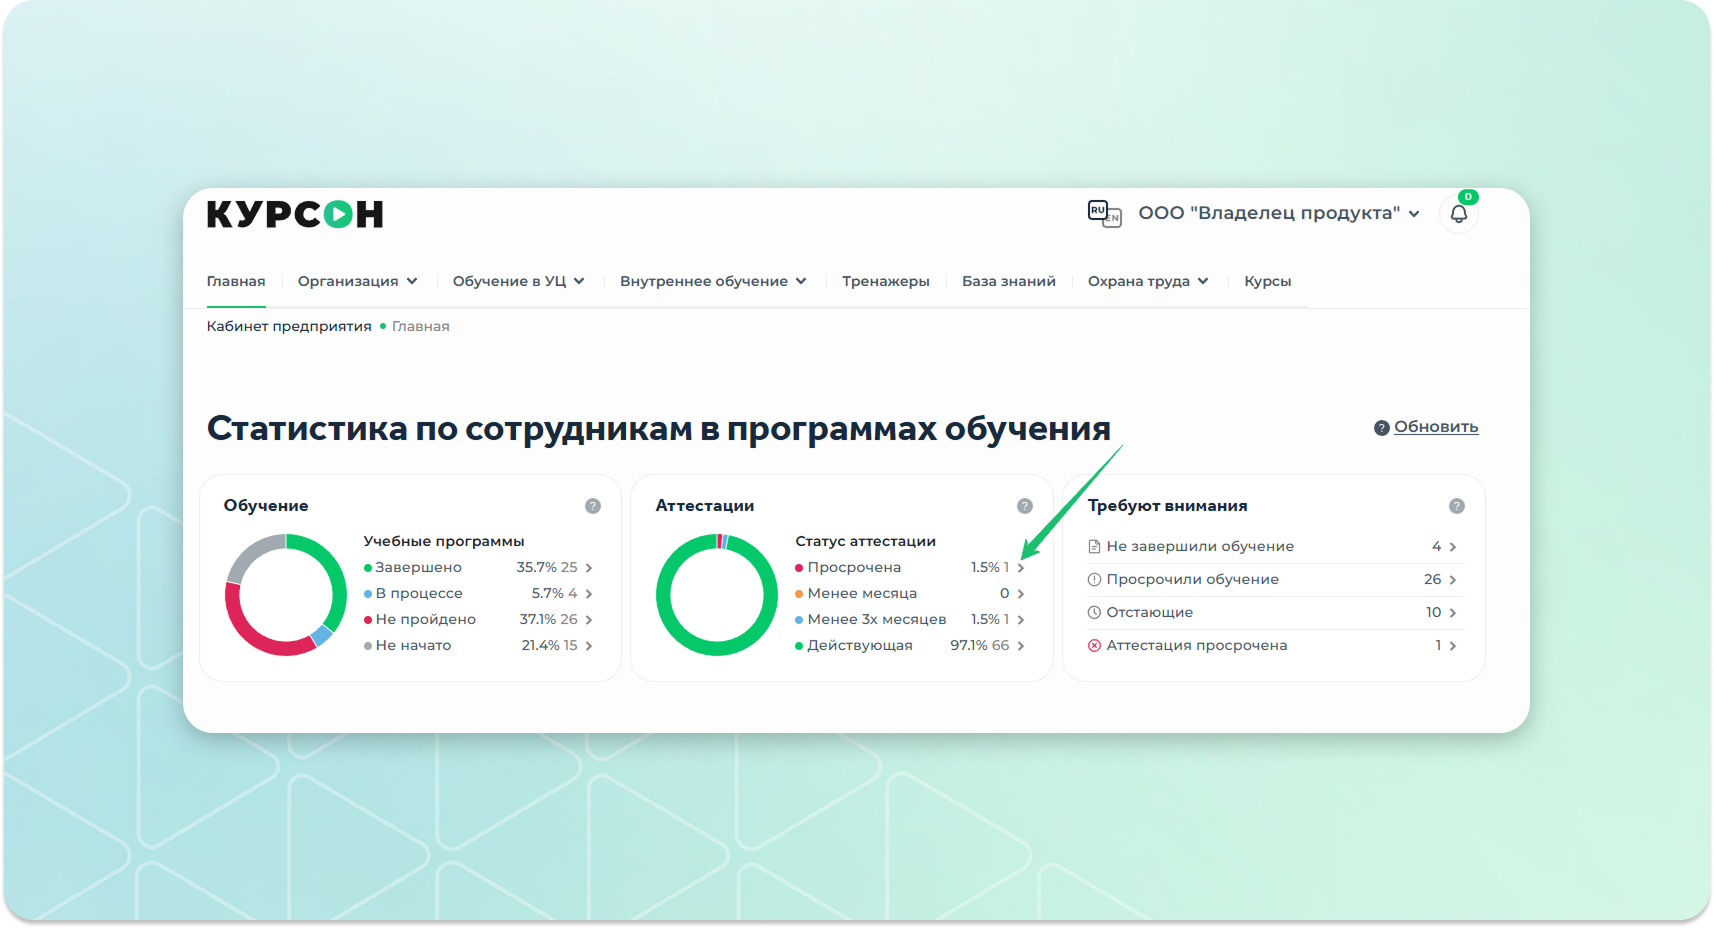Image resolution: width=1714 pixels, height=928 pixels.
Task: Expand the Просрочена attestation row arrow
Action: 1021,568
